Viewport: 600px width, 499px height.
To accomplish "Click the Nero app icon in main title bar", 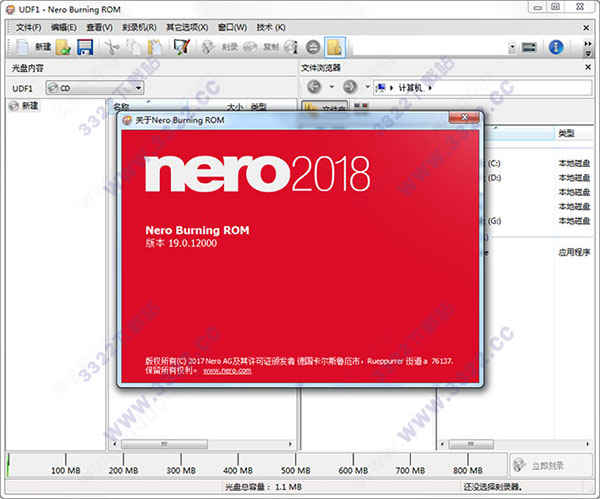I will pos(11,10).
